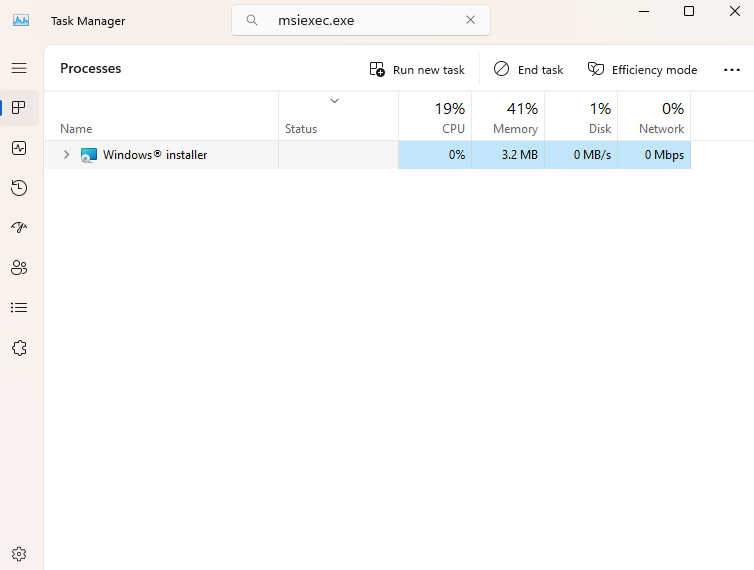The height and width of the screenshot is (570, 754).
Task: Click the Windows installer process icon
Action: (88, 155)
